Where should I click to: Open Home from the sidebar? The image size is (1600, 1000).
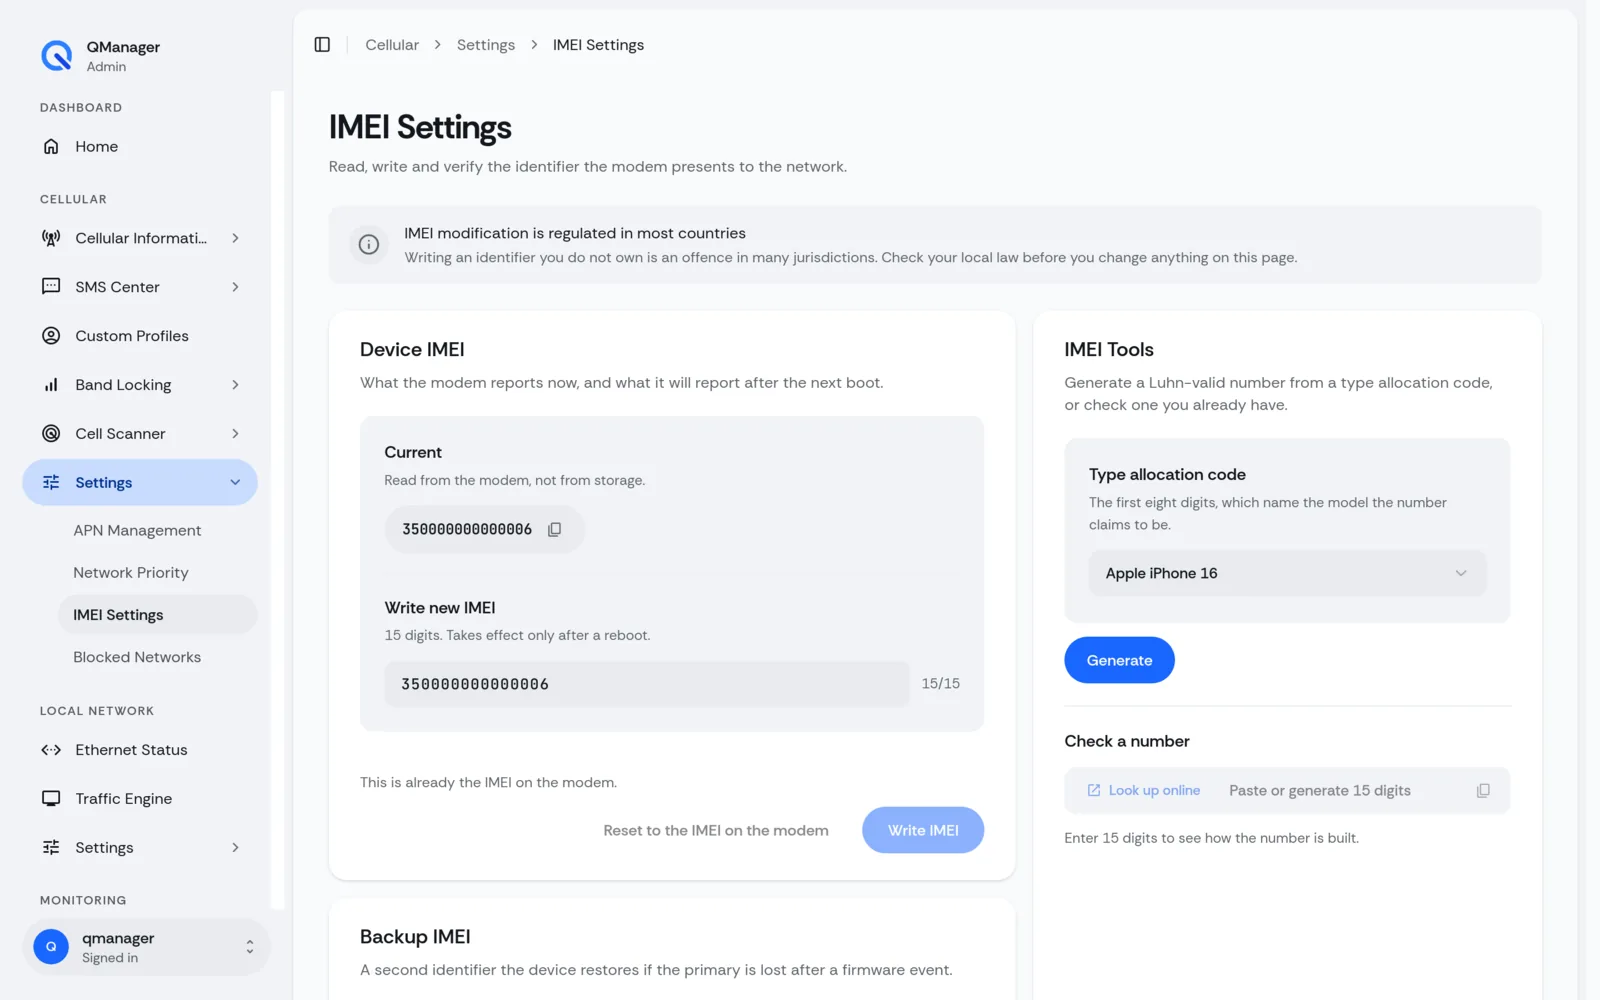click(x=140, y=147)
